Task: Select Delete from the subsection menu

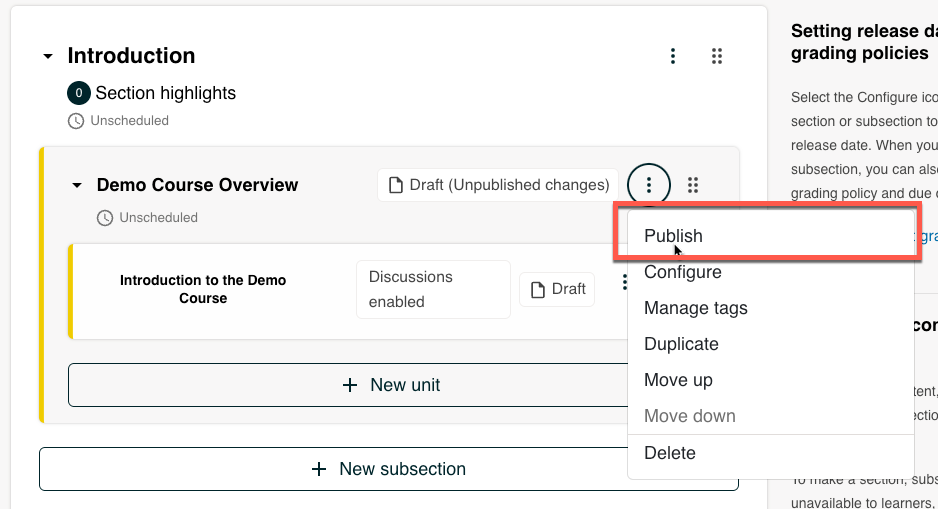Action: 669,453
